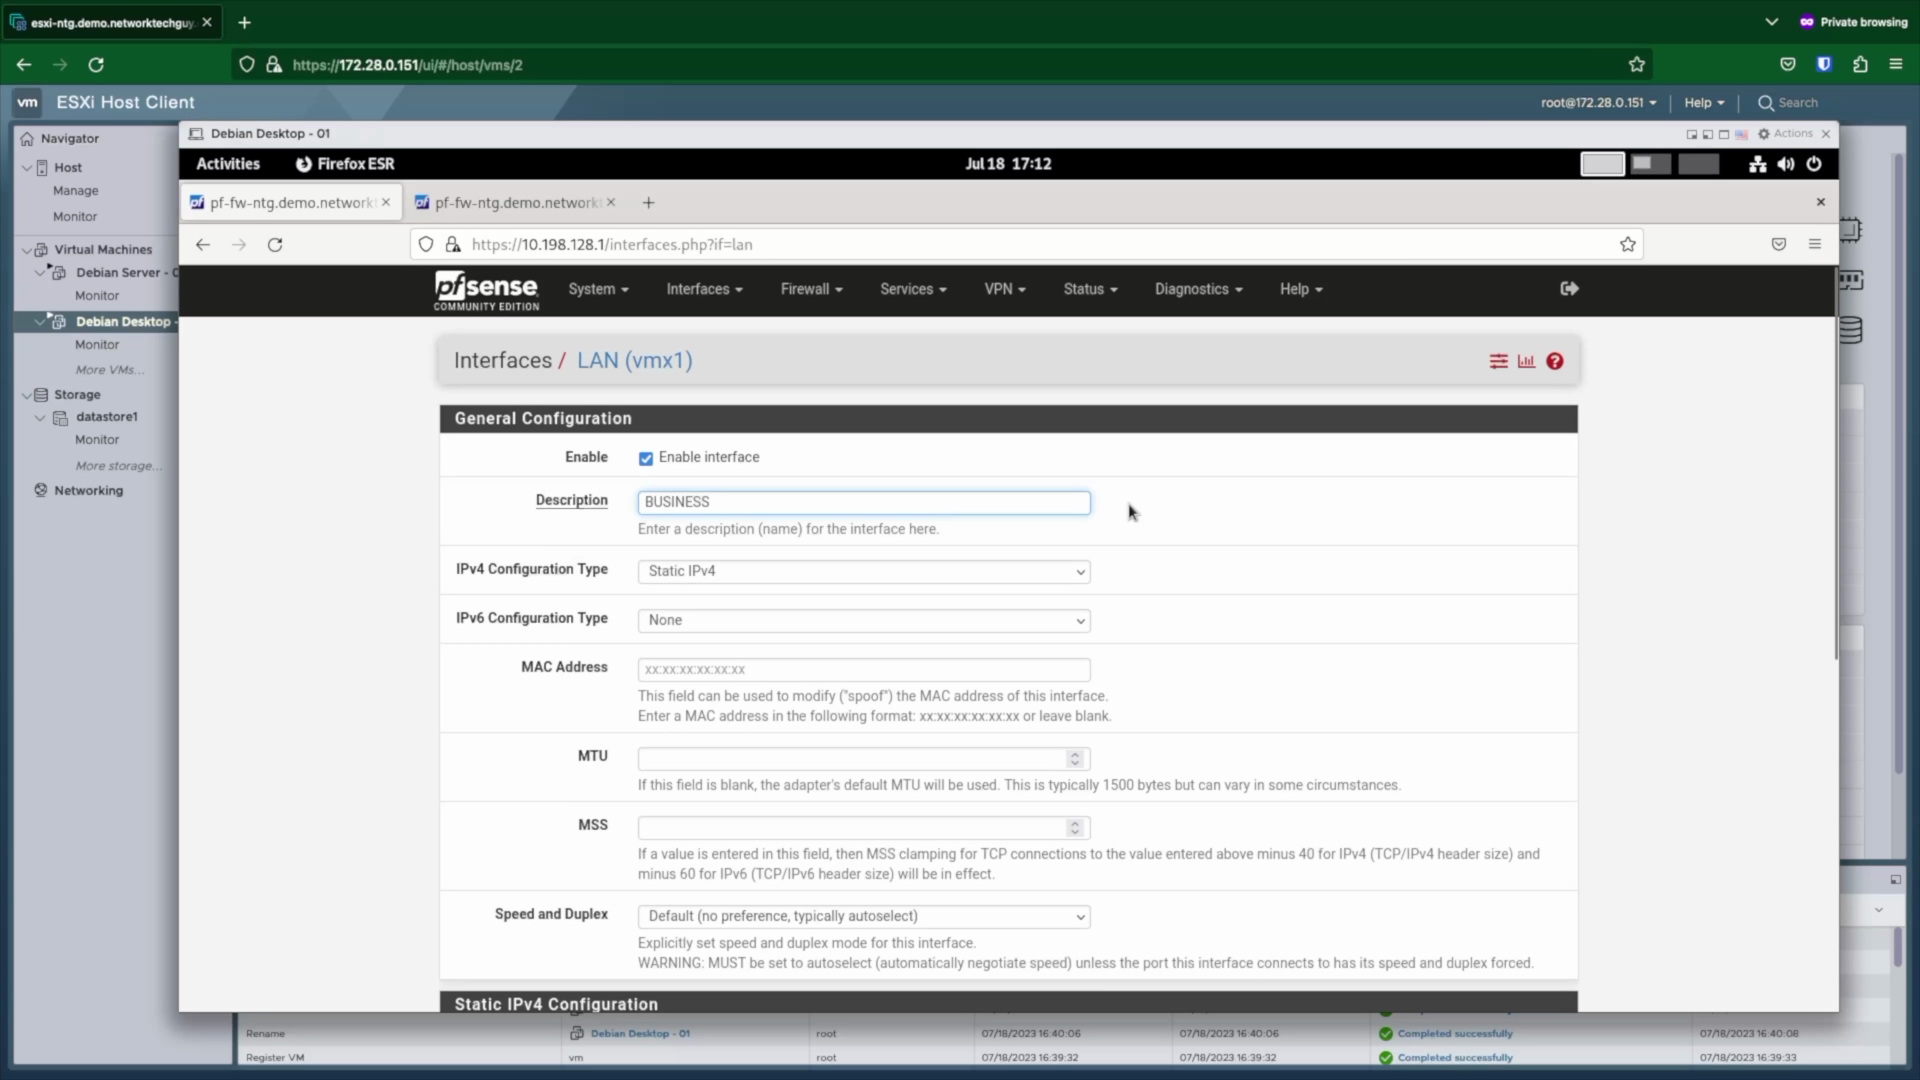The height and width of the screenshot is (1080, 1920).
Task: Open Pocket icon in inner Firefox toolbar
Action: point(1779,245)
